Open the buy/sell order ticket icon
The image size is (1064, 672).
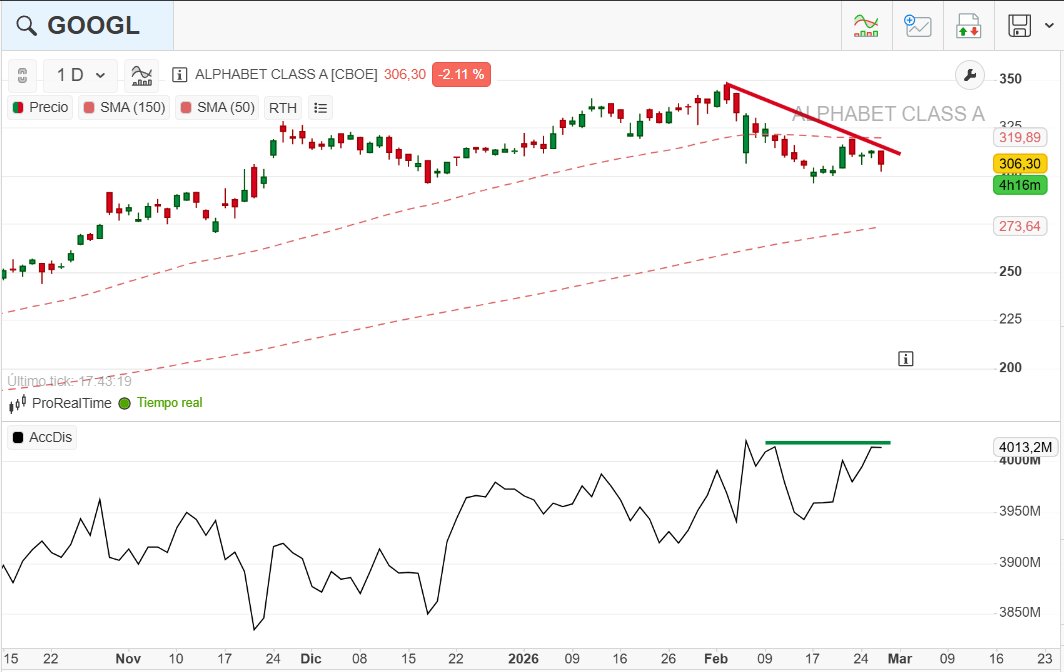(968, 26)
